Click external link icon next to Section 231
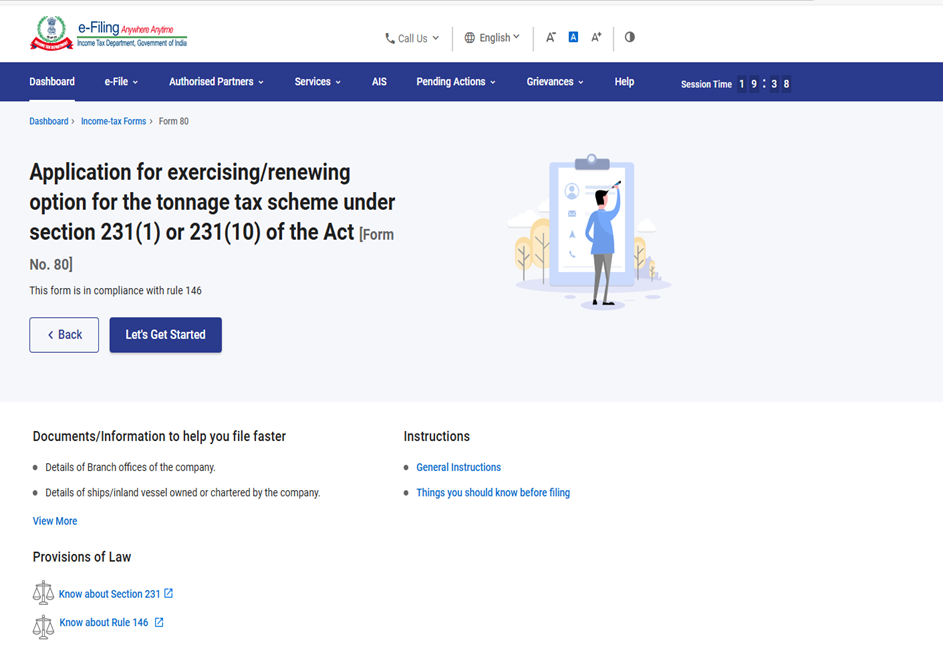 click(x=169, y=594)
